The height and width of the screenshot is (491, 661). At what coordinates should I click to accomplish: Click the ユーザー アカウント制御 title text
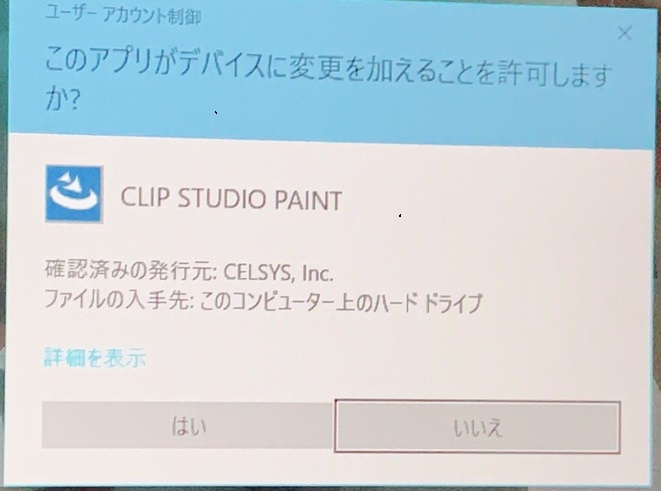click(123, 16)
